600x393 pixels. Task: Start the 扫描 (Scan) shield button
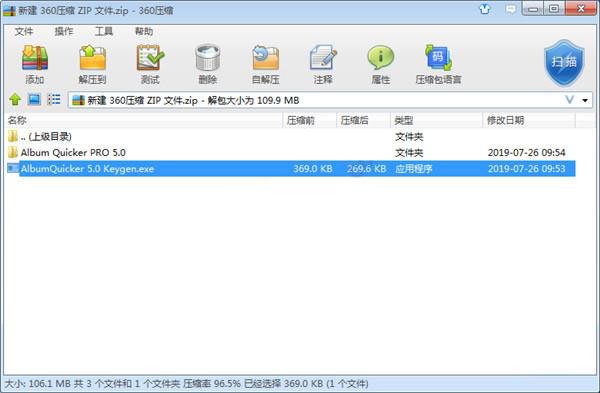(x=564, y=63)
